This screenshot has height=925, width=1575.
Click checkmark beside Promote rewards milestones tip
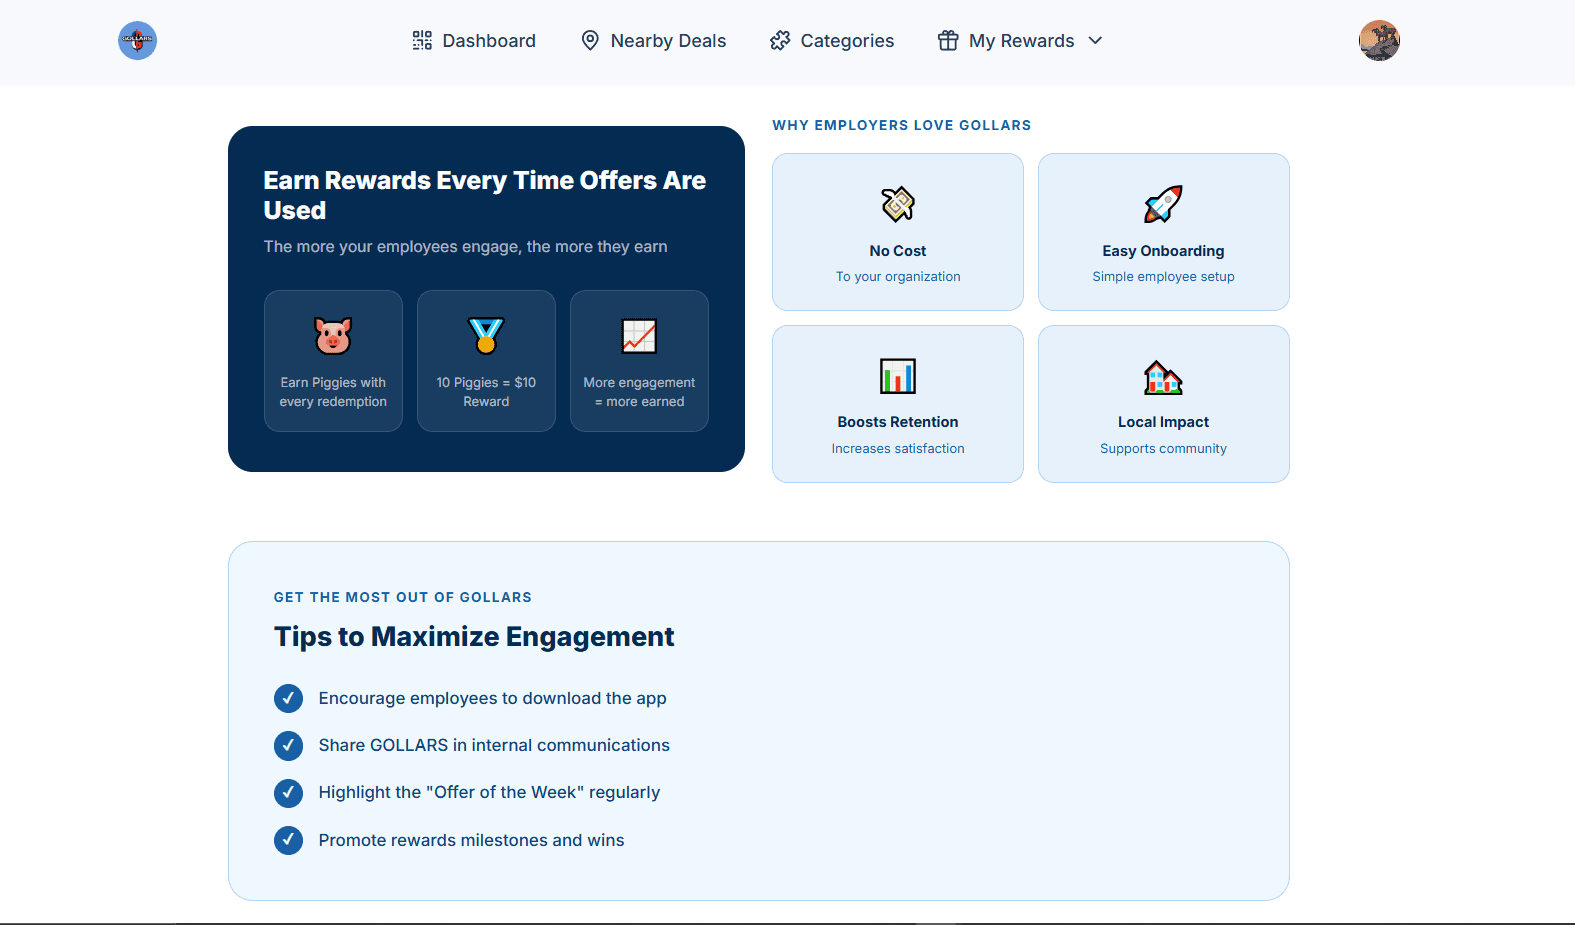[x=288, y=840]
